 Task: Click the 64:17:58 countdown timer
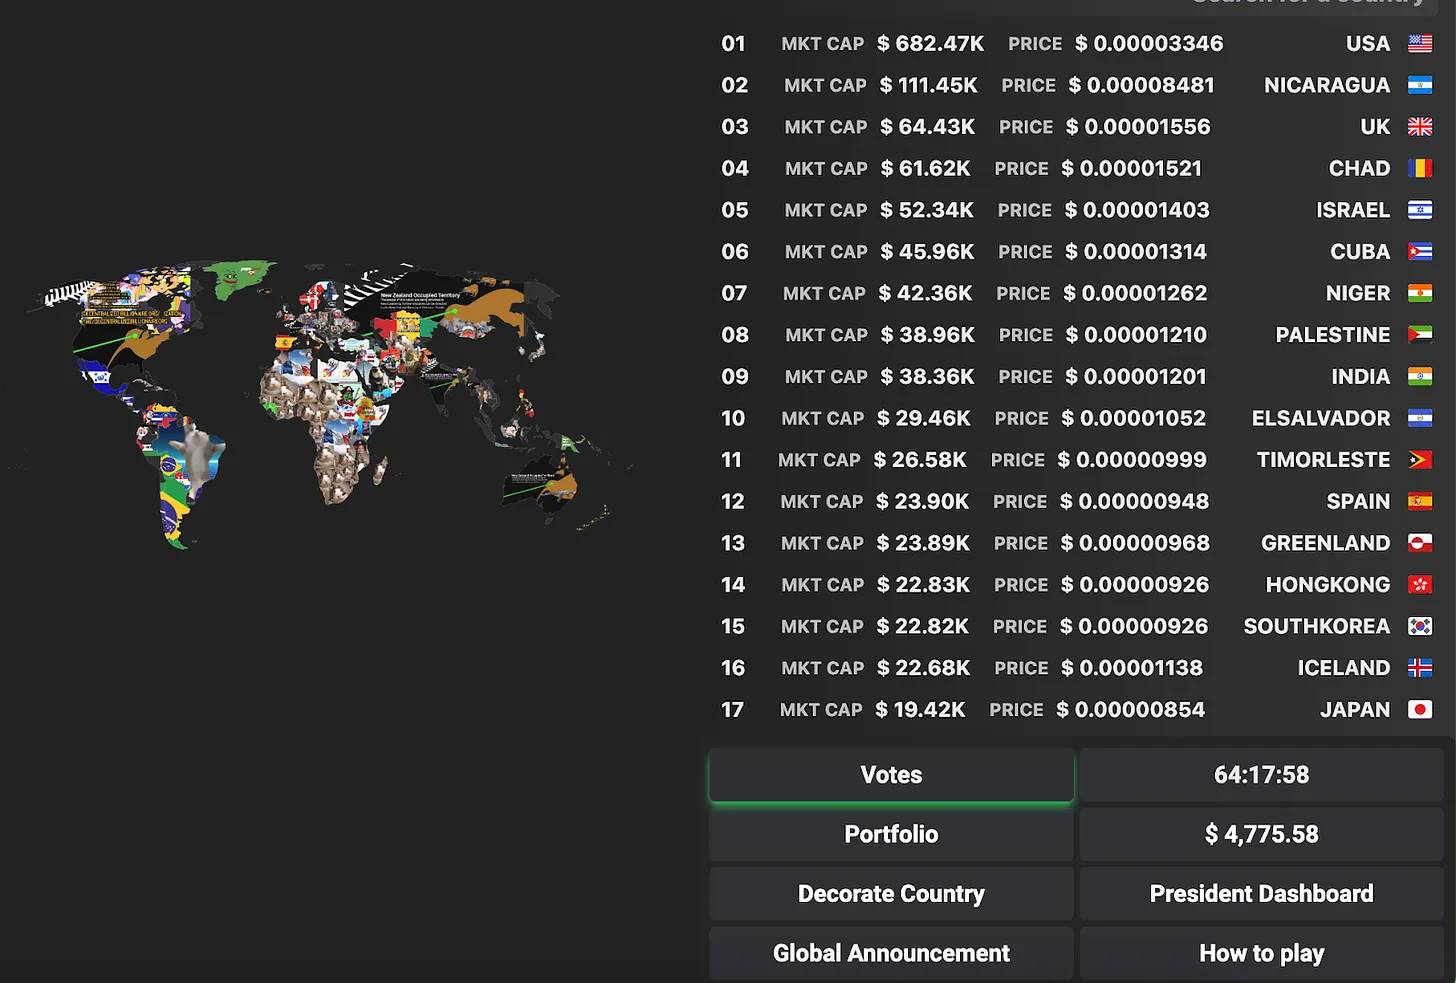pyautogui.click(x=1261, y=775)
